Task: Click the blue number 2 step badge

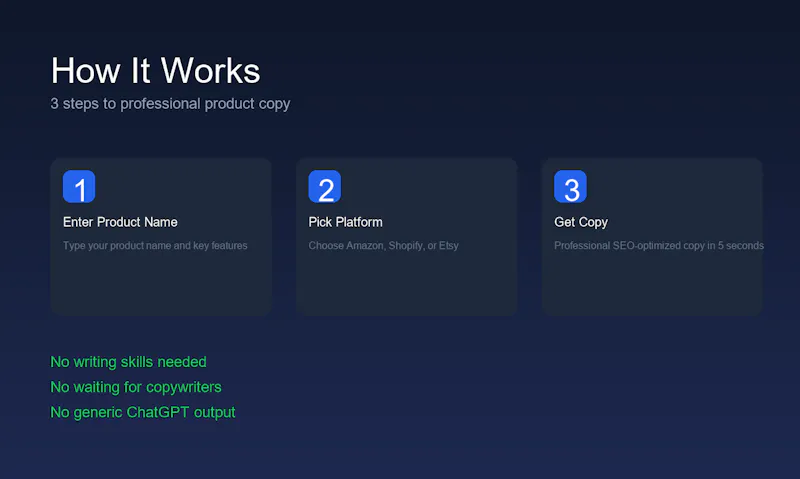Action: point(324,186)
